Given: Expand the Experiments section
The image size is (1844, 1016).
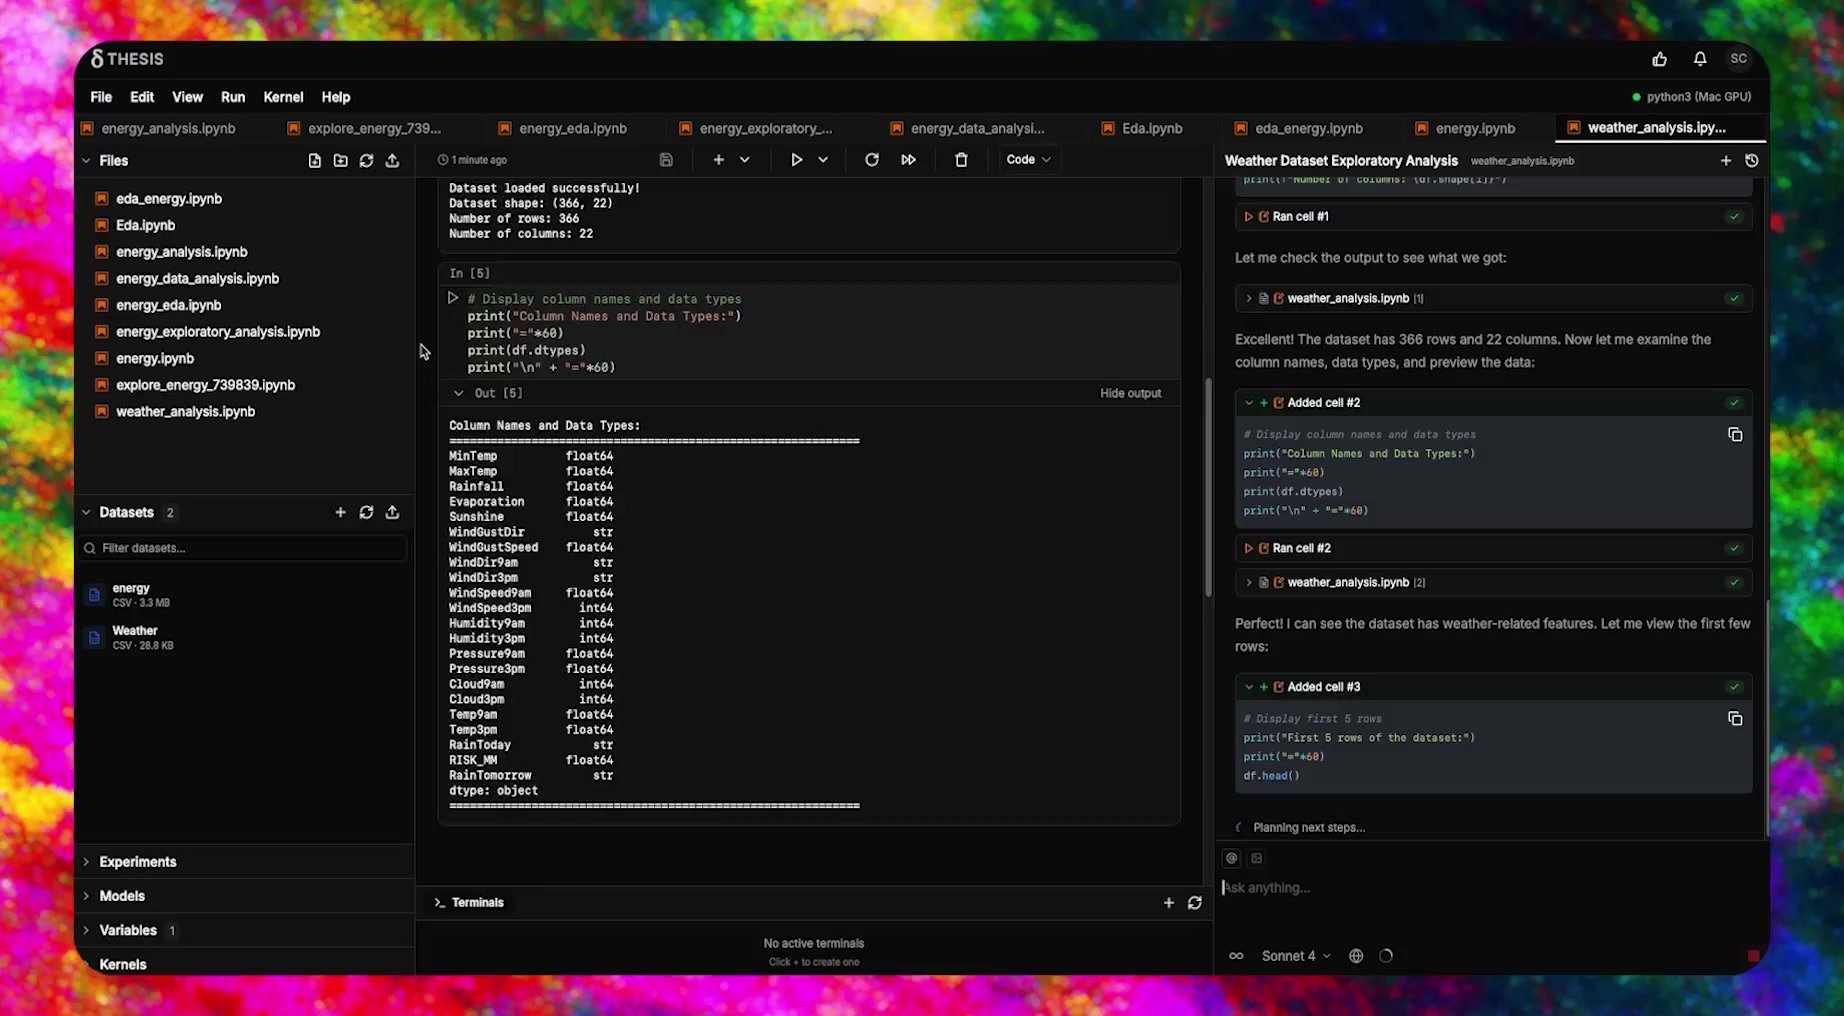Looking at the screenshot, I should 137,862.
